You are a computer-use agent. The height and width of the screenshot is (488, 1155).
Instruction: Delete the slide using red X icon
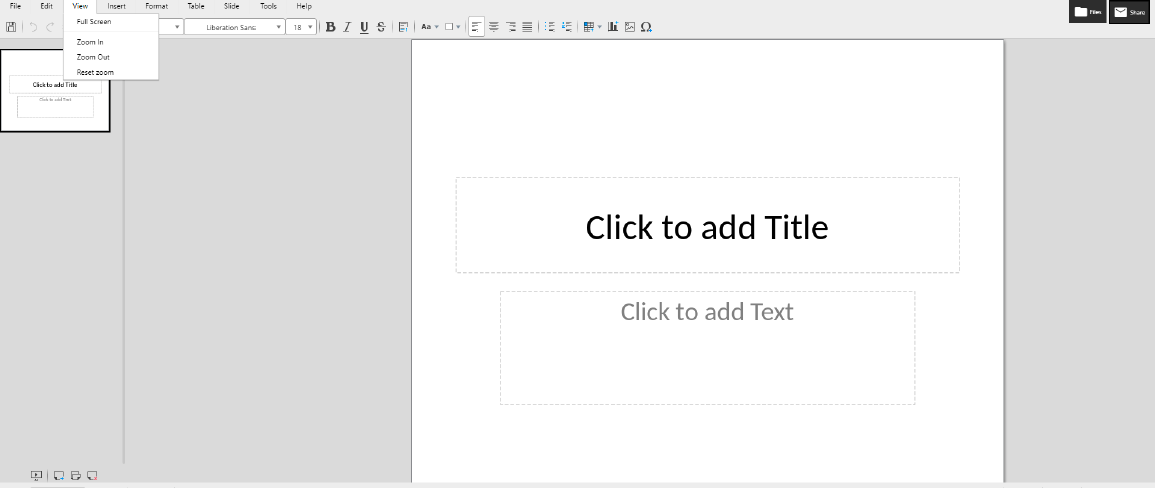click(x=92, y=476)
